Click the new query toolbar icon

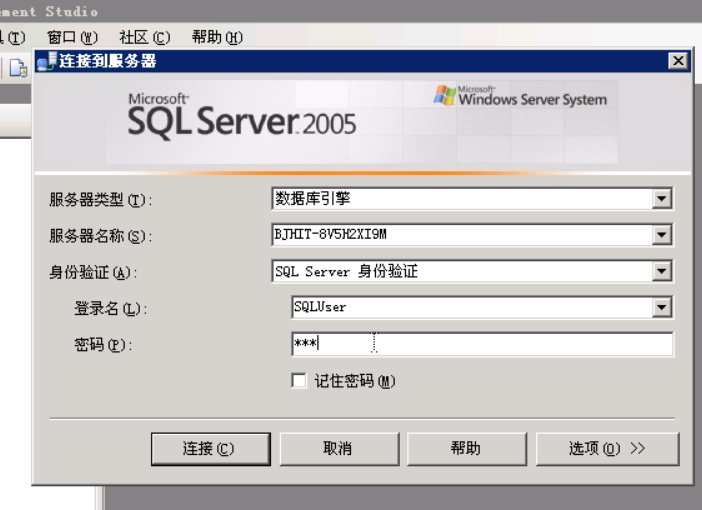(x=18, y=68)
